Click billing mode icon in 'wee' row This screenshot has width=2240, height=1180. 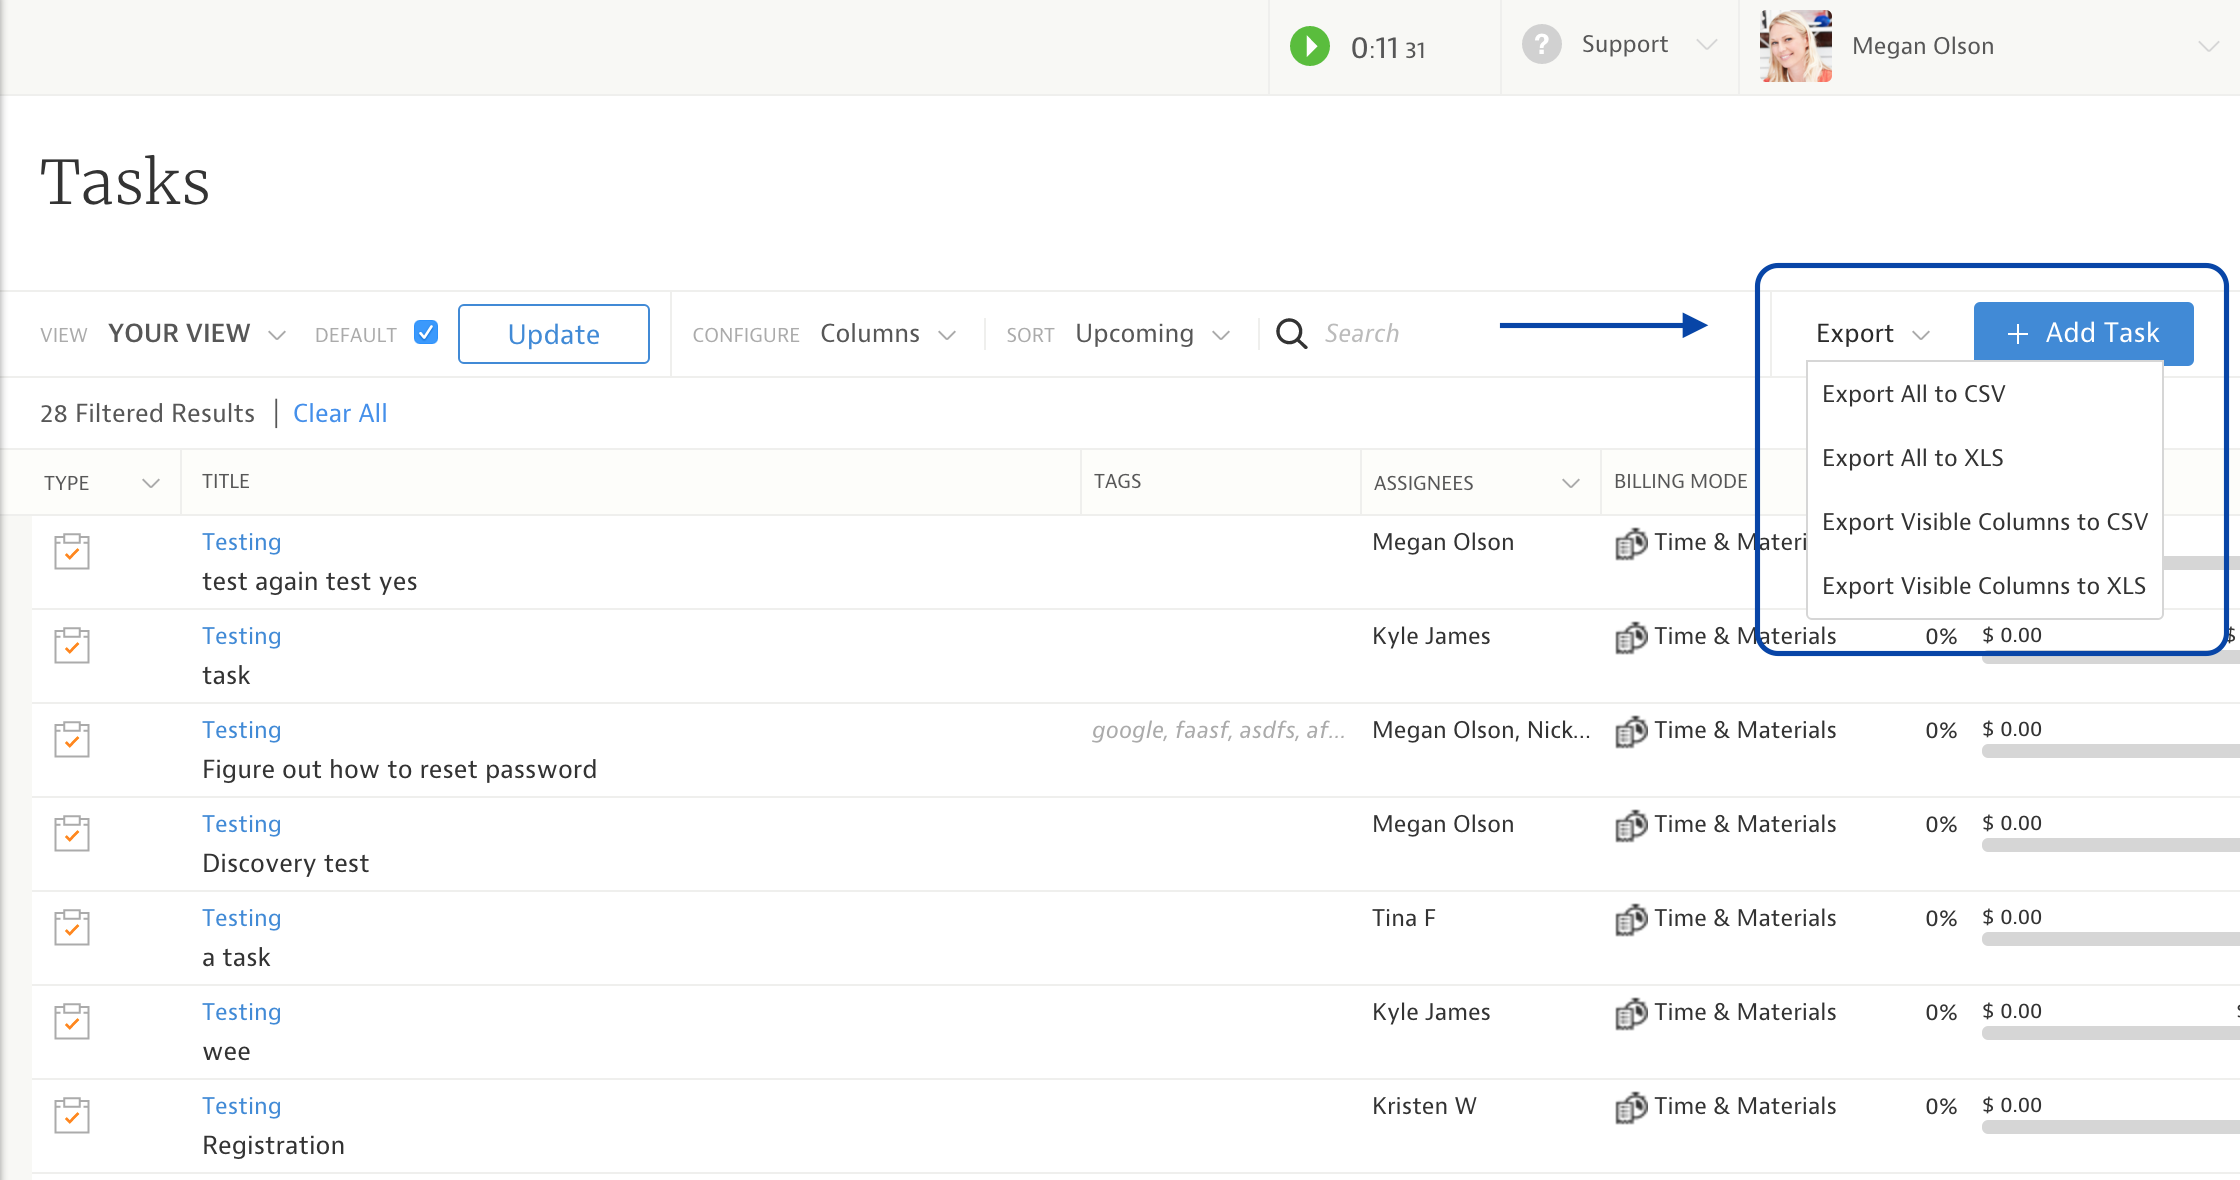tap(1631, 1013)
